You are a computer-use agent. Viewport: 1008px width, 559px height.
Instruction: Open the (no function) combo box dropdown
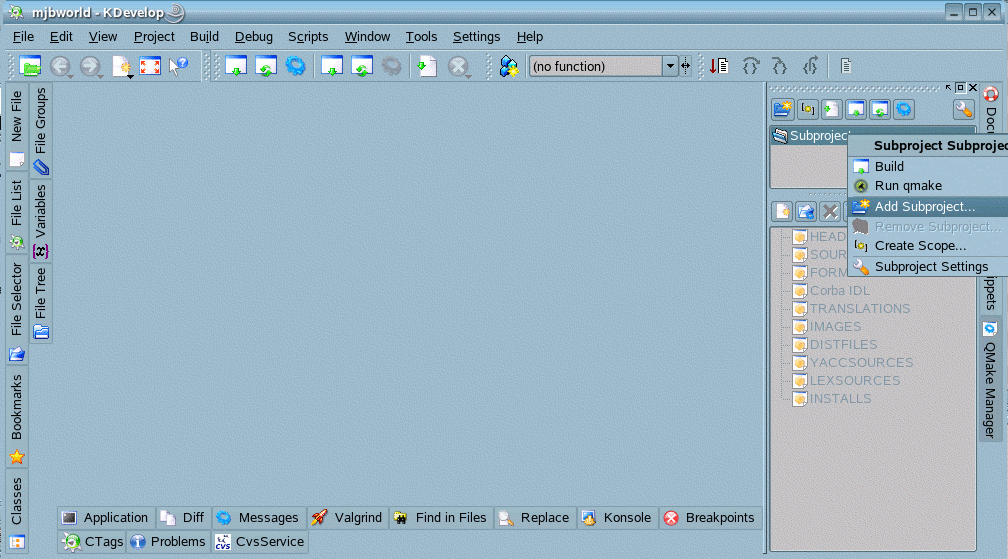click(x=670, y=67)
